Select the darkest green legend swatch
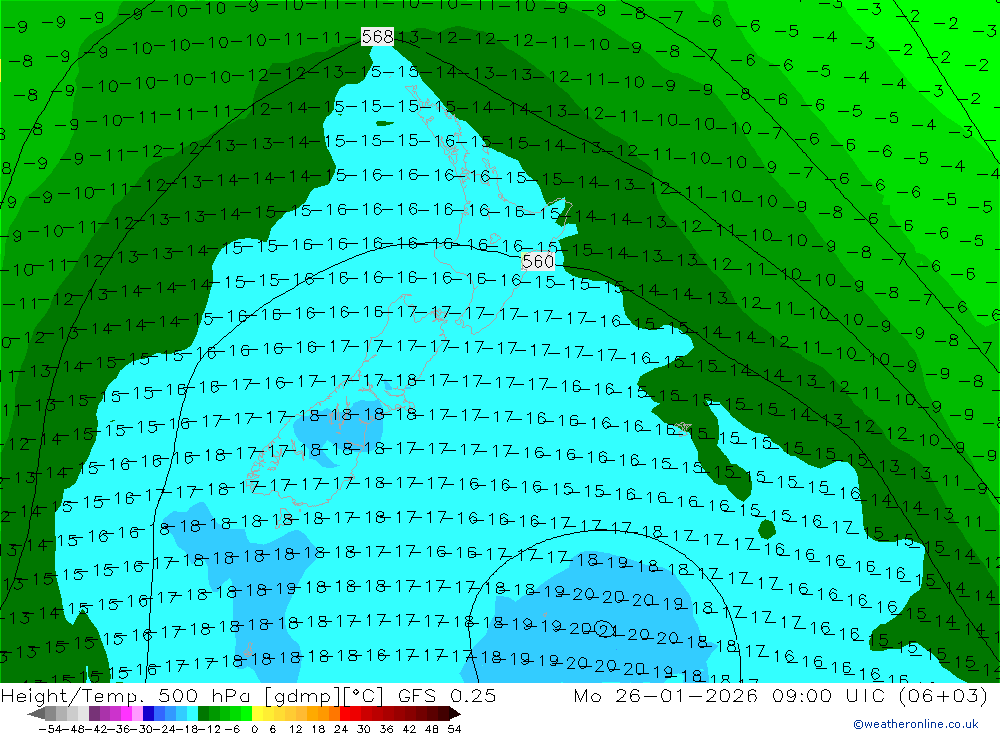The image size is (1000, 733). click(203, 713)
